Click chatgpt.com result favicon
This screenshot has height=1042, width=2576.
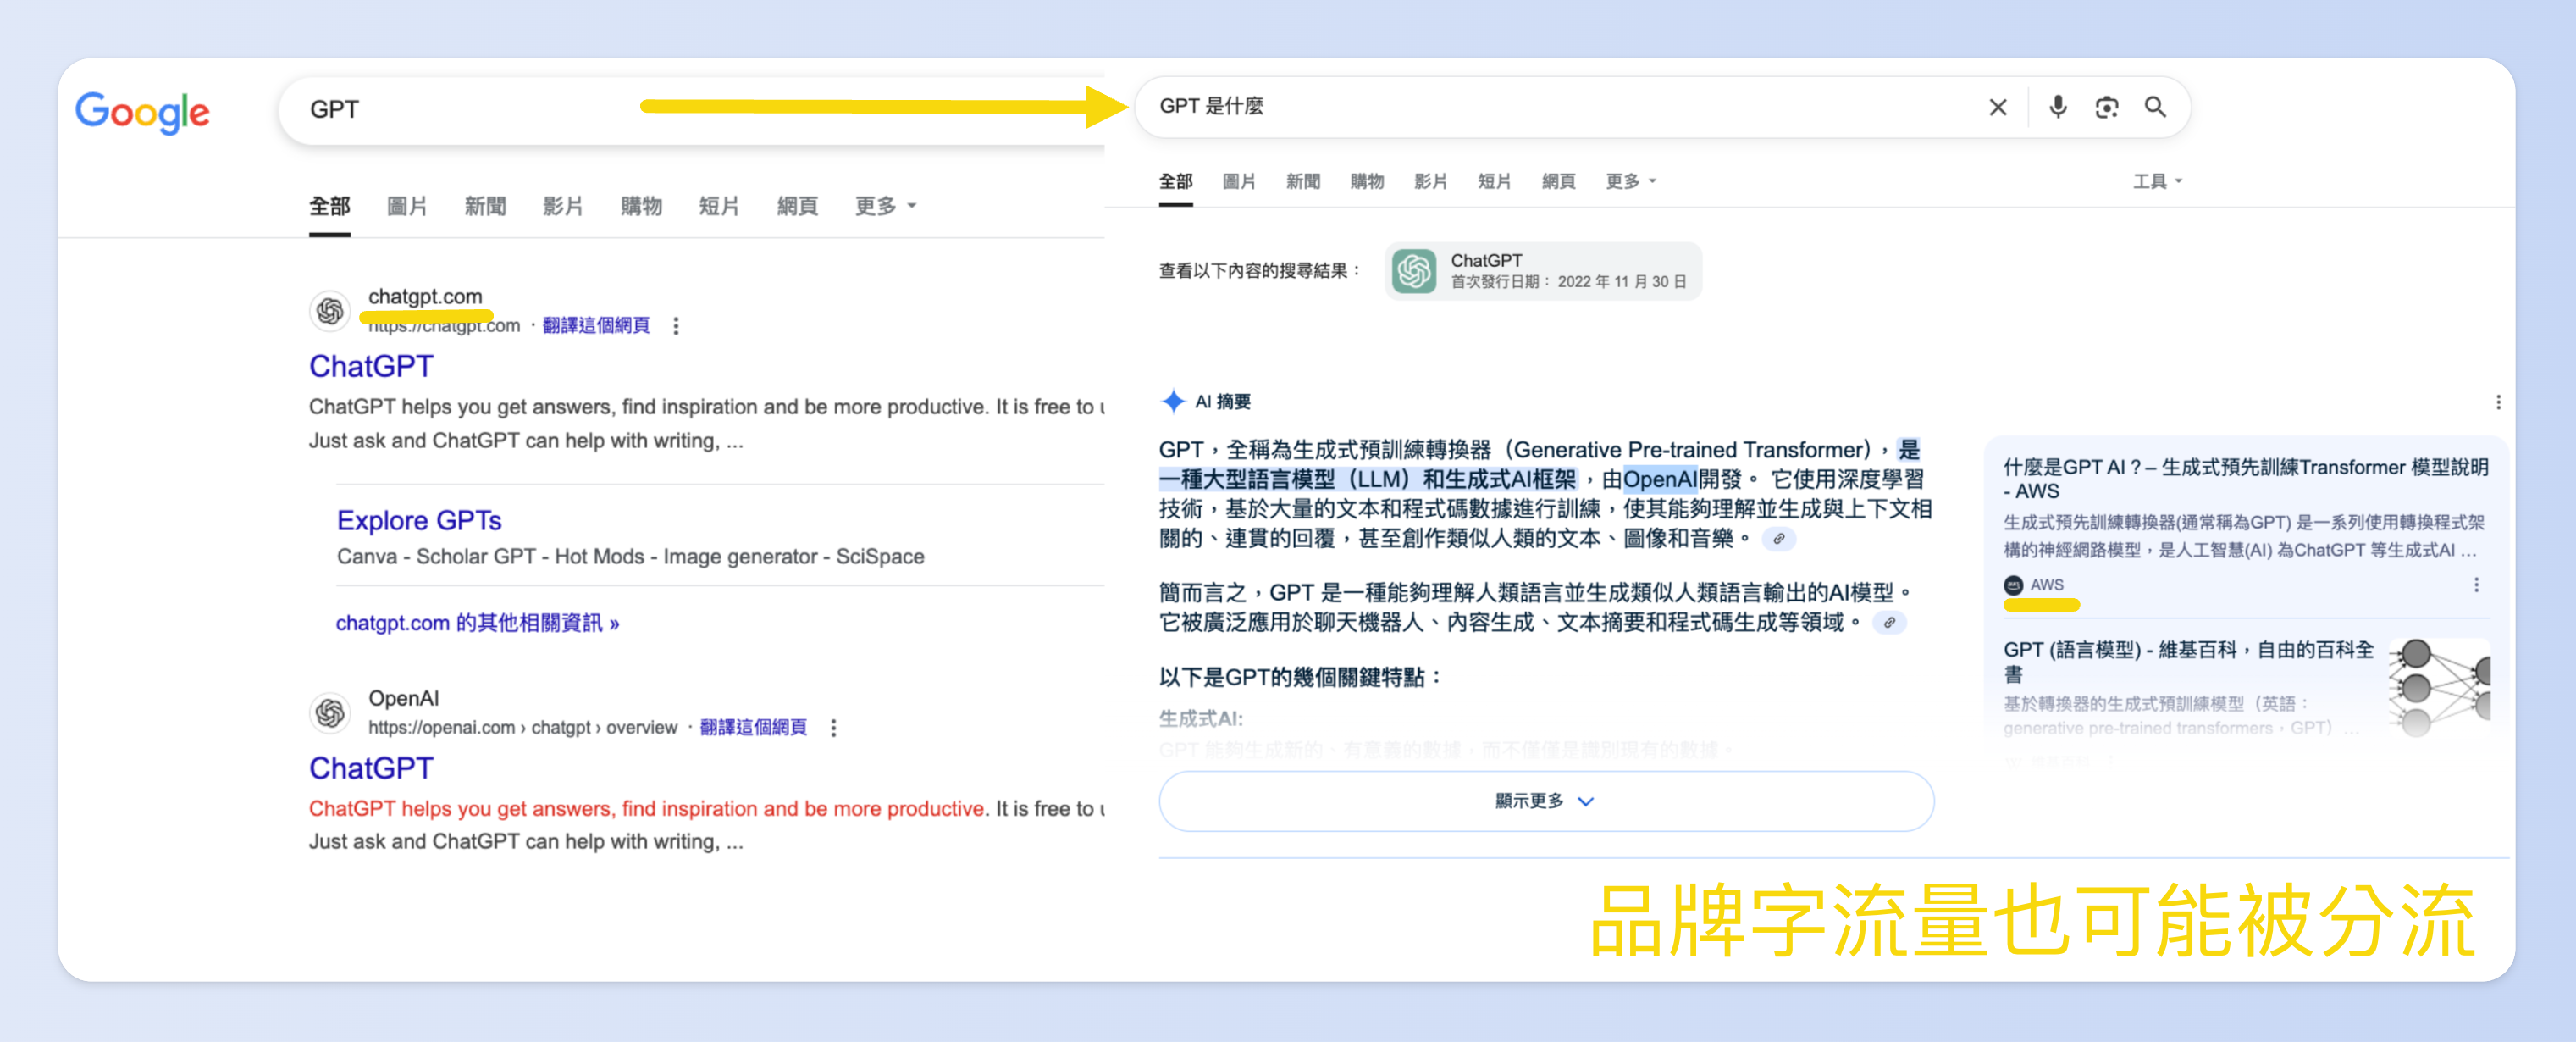click(x=330, y=311)
